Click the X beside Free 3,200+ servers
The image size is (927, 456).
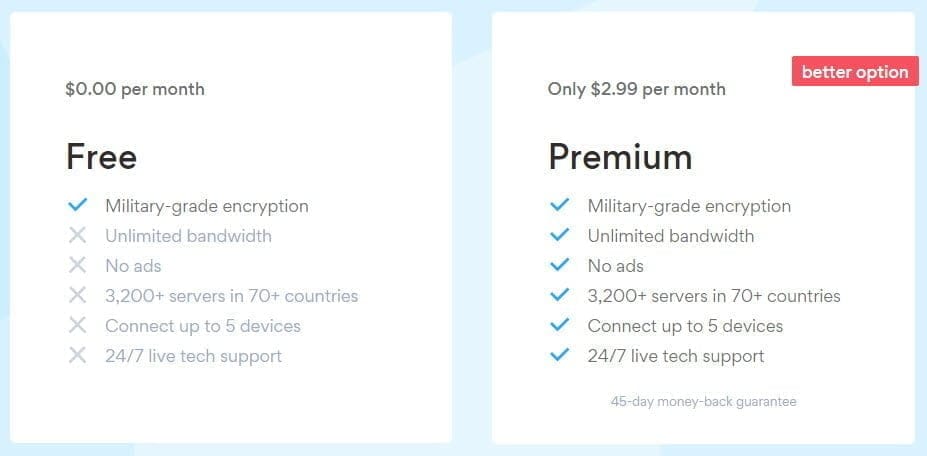click(x=78, y=296)
